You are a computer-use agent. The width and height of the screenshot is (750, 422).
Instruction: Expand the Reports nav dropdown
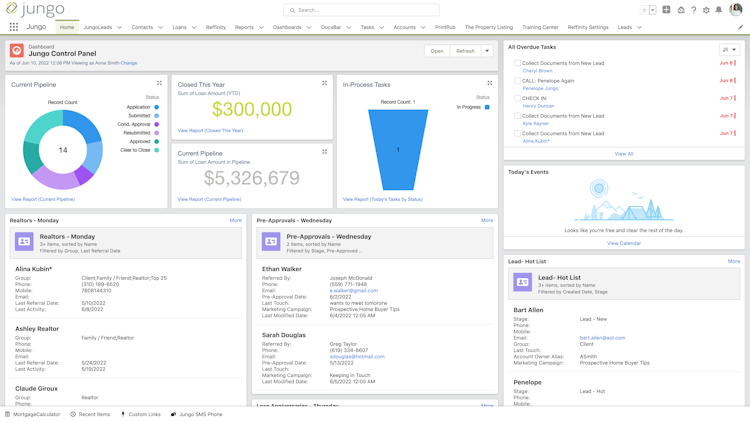(261, 27)
